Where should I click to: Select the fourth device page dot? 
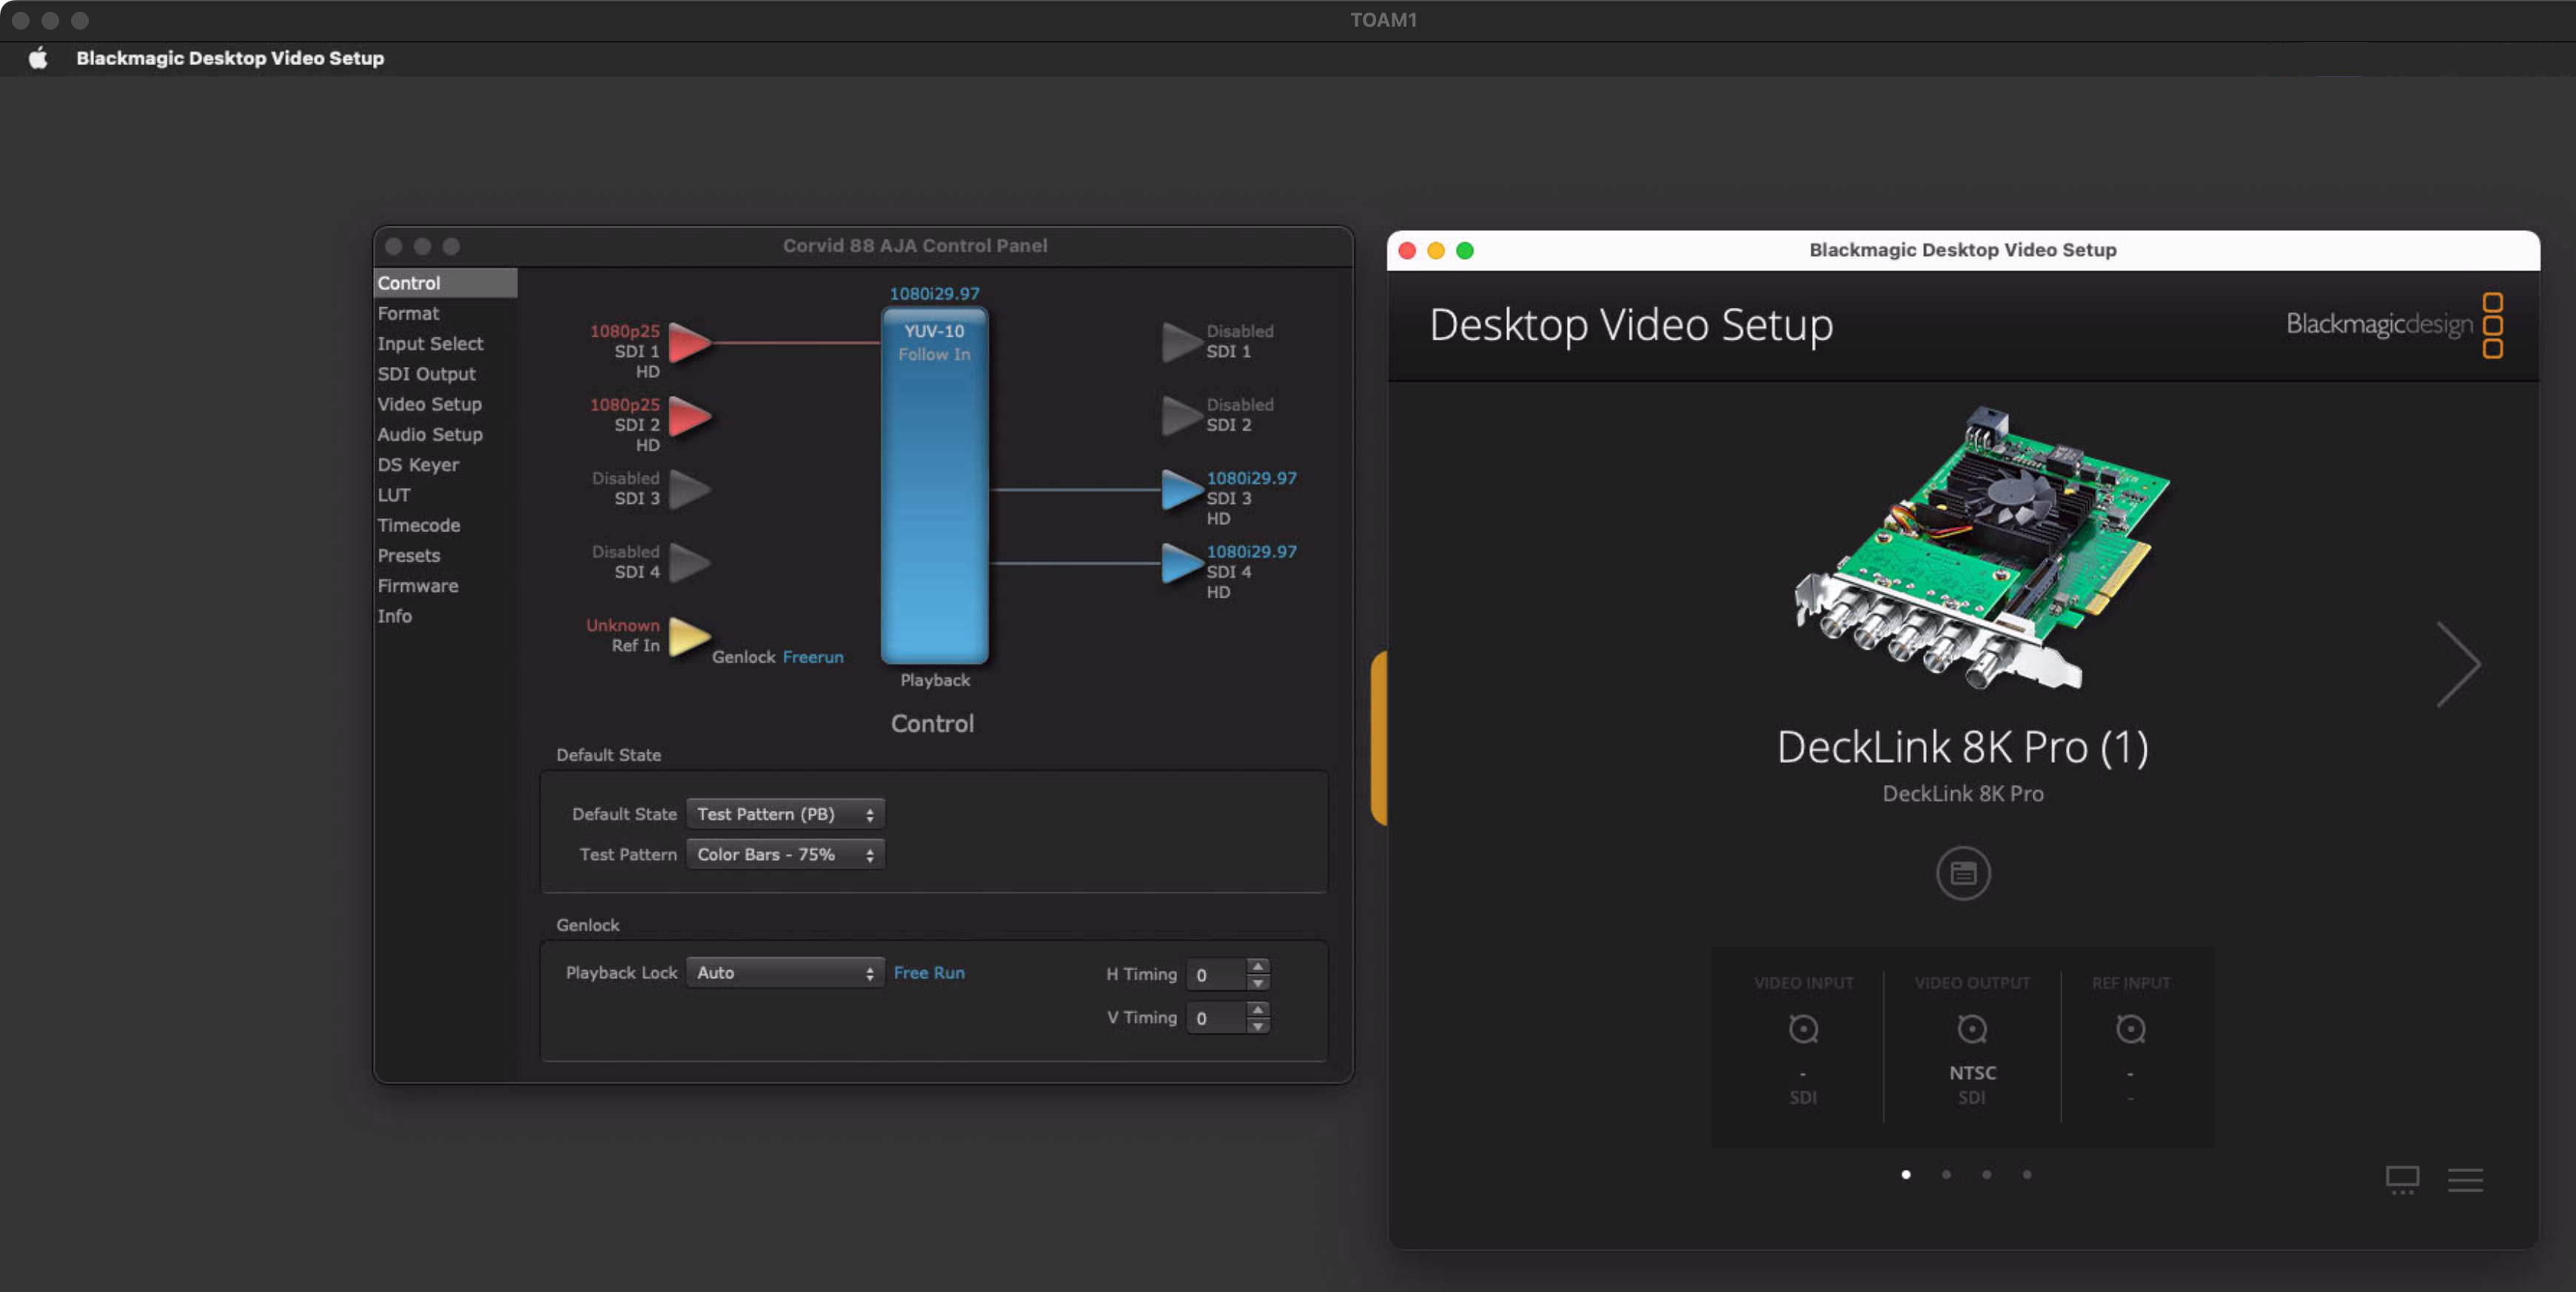[x=2026, y=1174]
